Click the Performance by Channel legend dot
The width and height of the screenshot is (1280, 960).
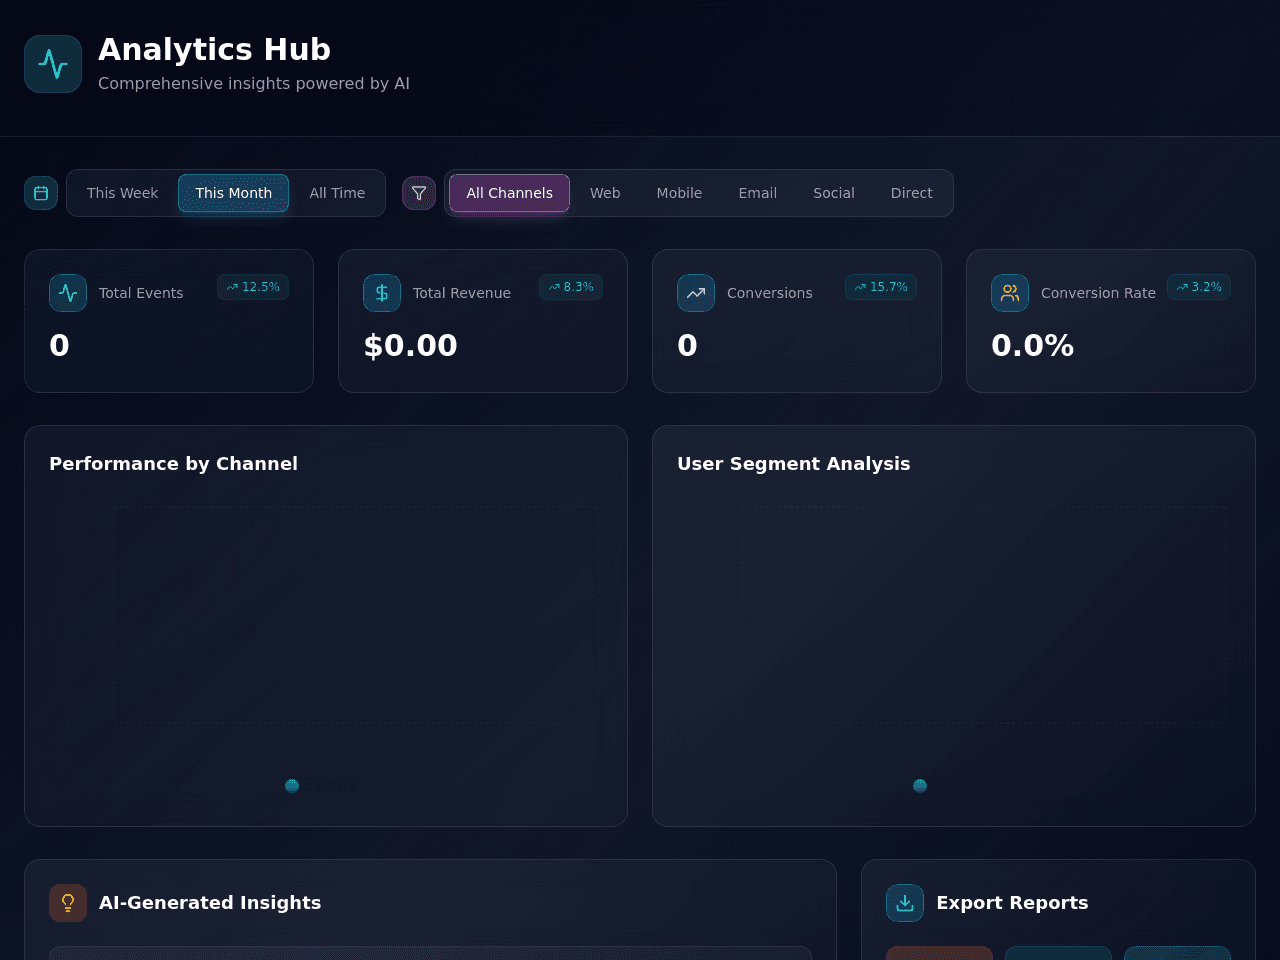[292, 786]
